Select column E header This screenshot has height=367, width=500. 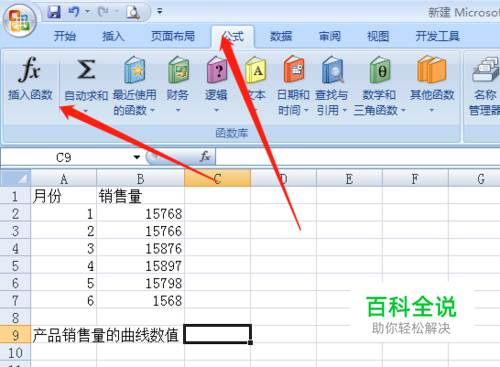pos(349,179)
